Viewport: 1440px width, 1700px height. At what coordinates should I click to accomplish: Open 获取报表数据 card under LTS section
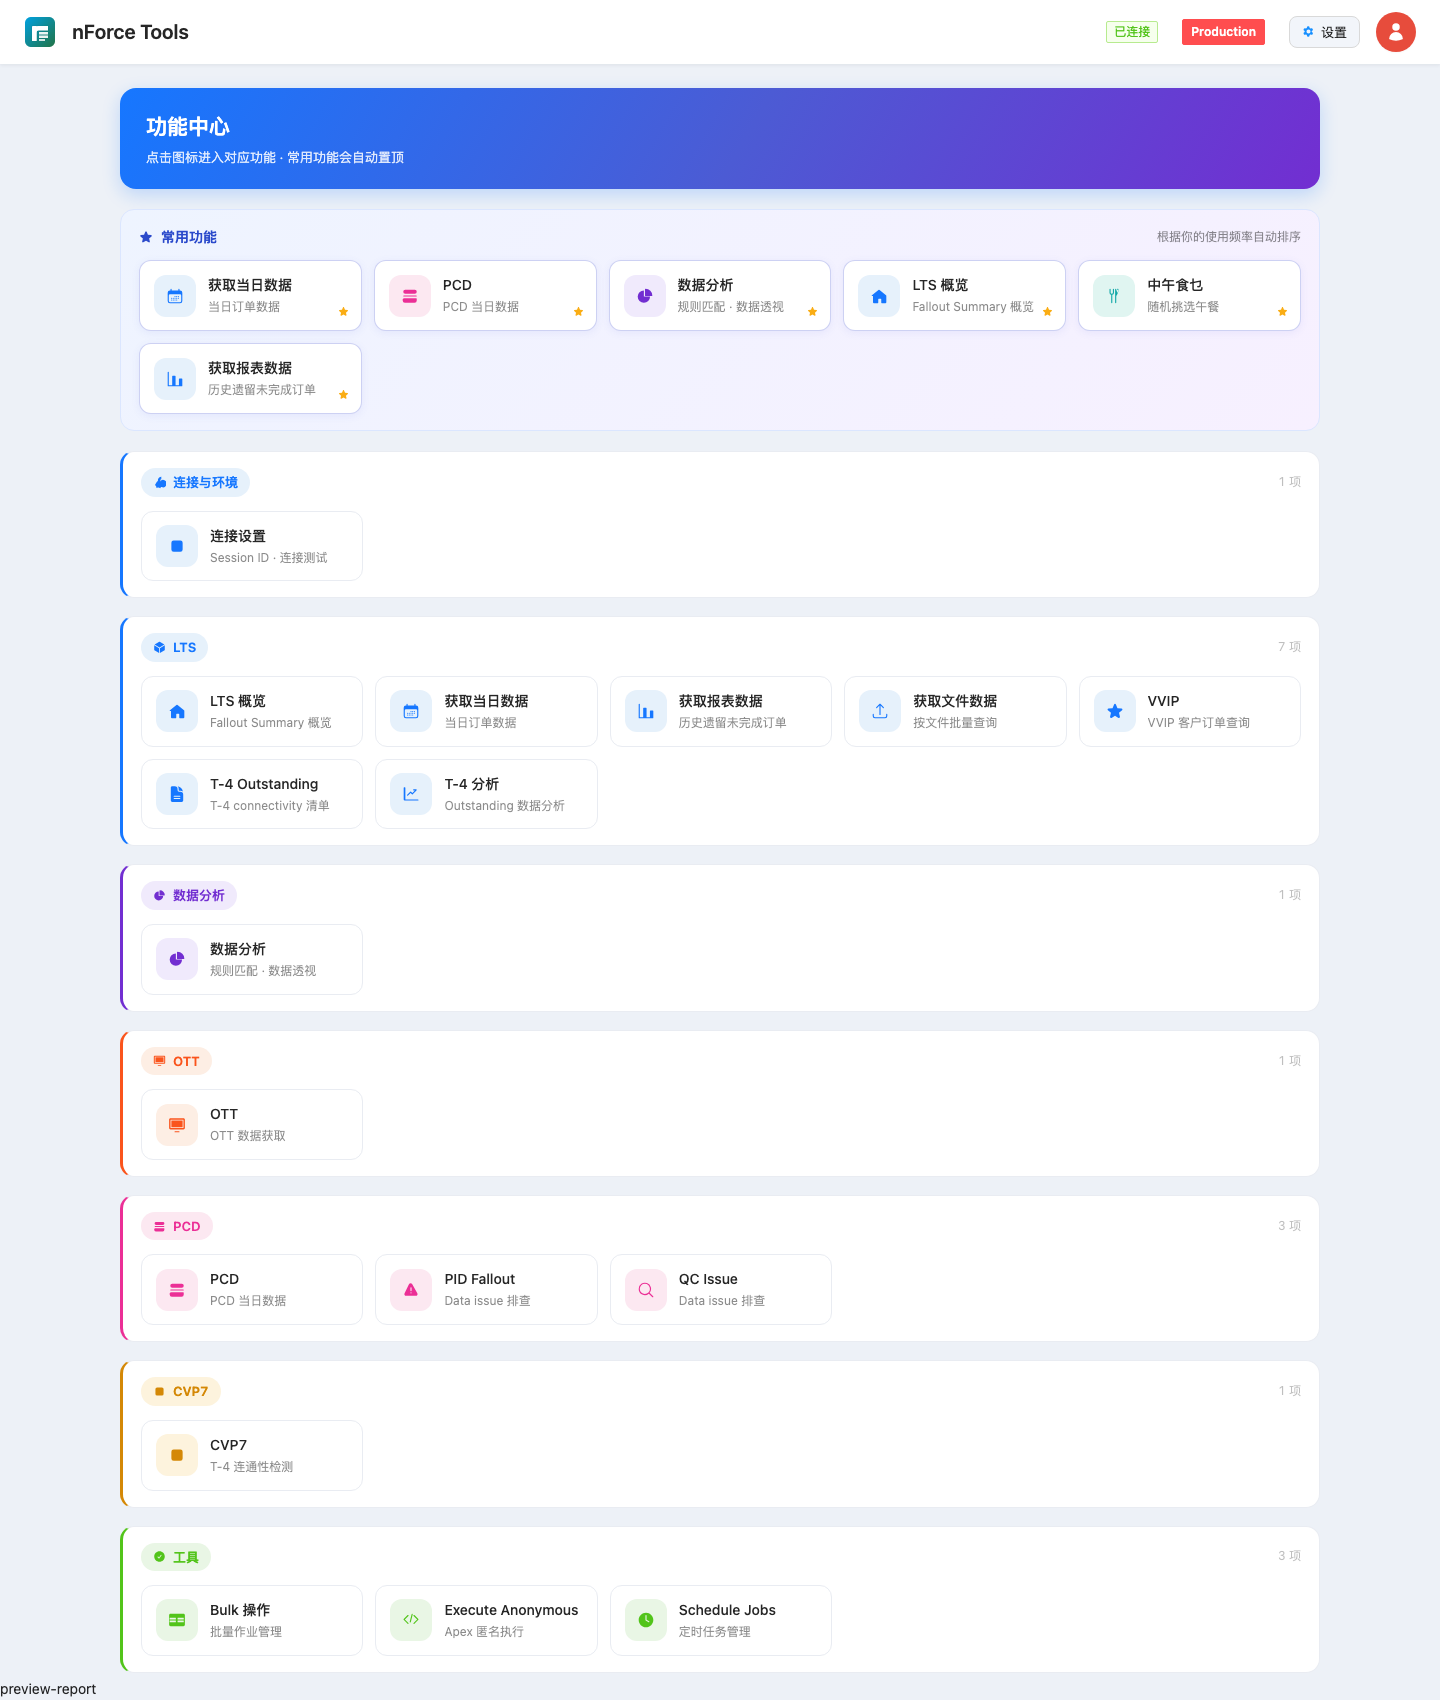coord(721,711)
